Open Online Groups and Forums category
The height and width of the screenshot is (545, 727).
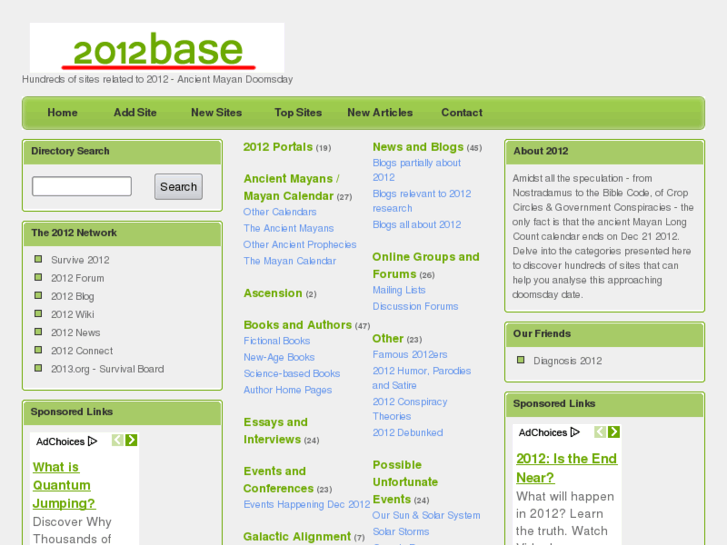(426, 265)
